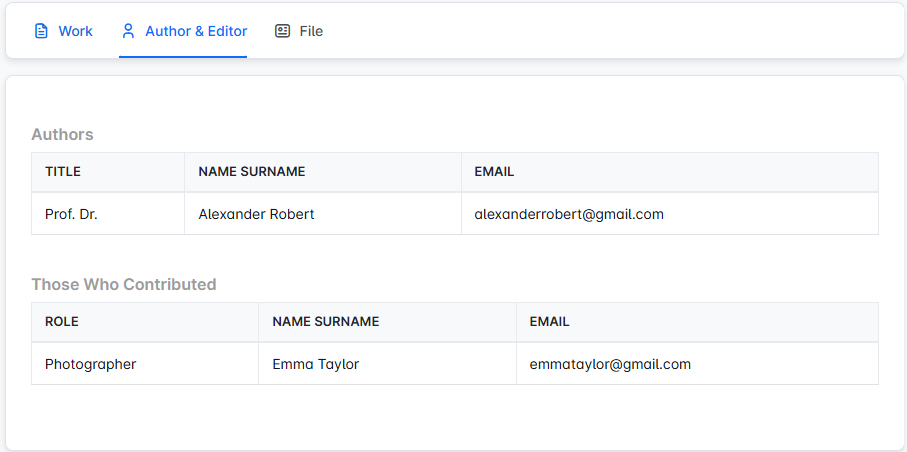
Task: Click the person icon beside Author & Editor
Action: [x=128, y=31]
